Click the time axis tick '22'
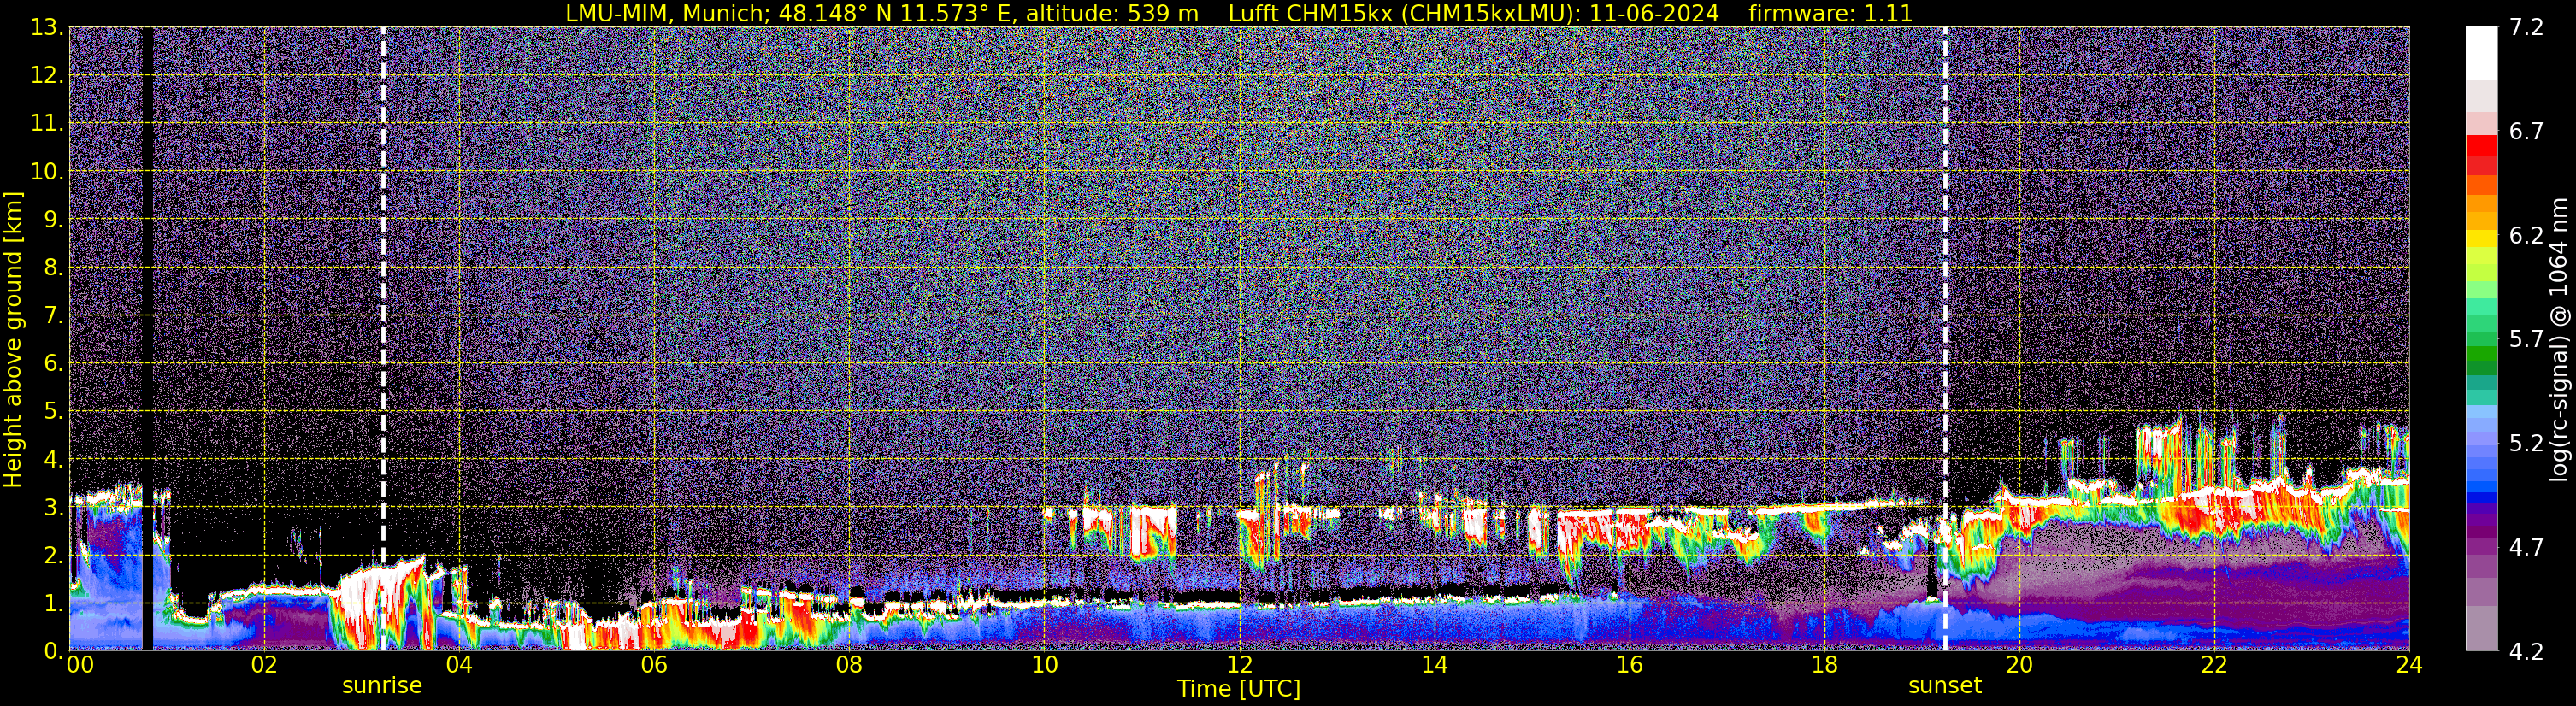The width and height of the screenshot is (2576, 706). click(x=2214, y=664)
